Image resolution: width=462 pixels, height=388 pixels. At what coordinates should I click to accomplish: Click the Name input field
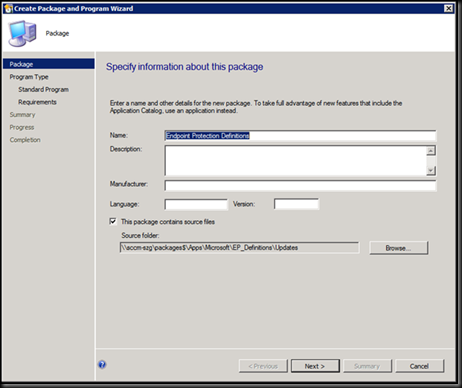tap(300, 136)
